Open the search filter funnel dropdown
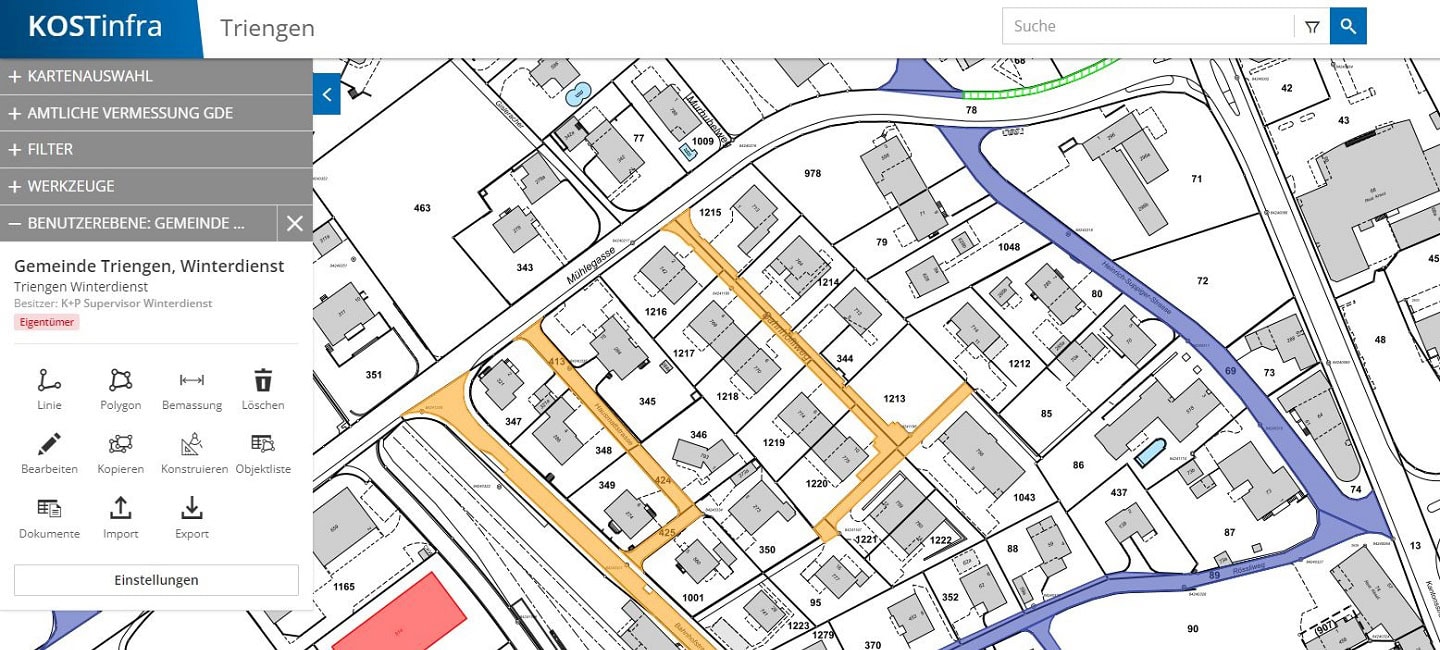The height and width of the screenshot is (650, 1440). 1312,27
